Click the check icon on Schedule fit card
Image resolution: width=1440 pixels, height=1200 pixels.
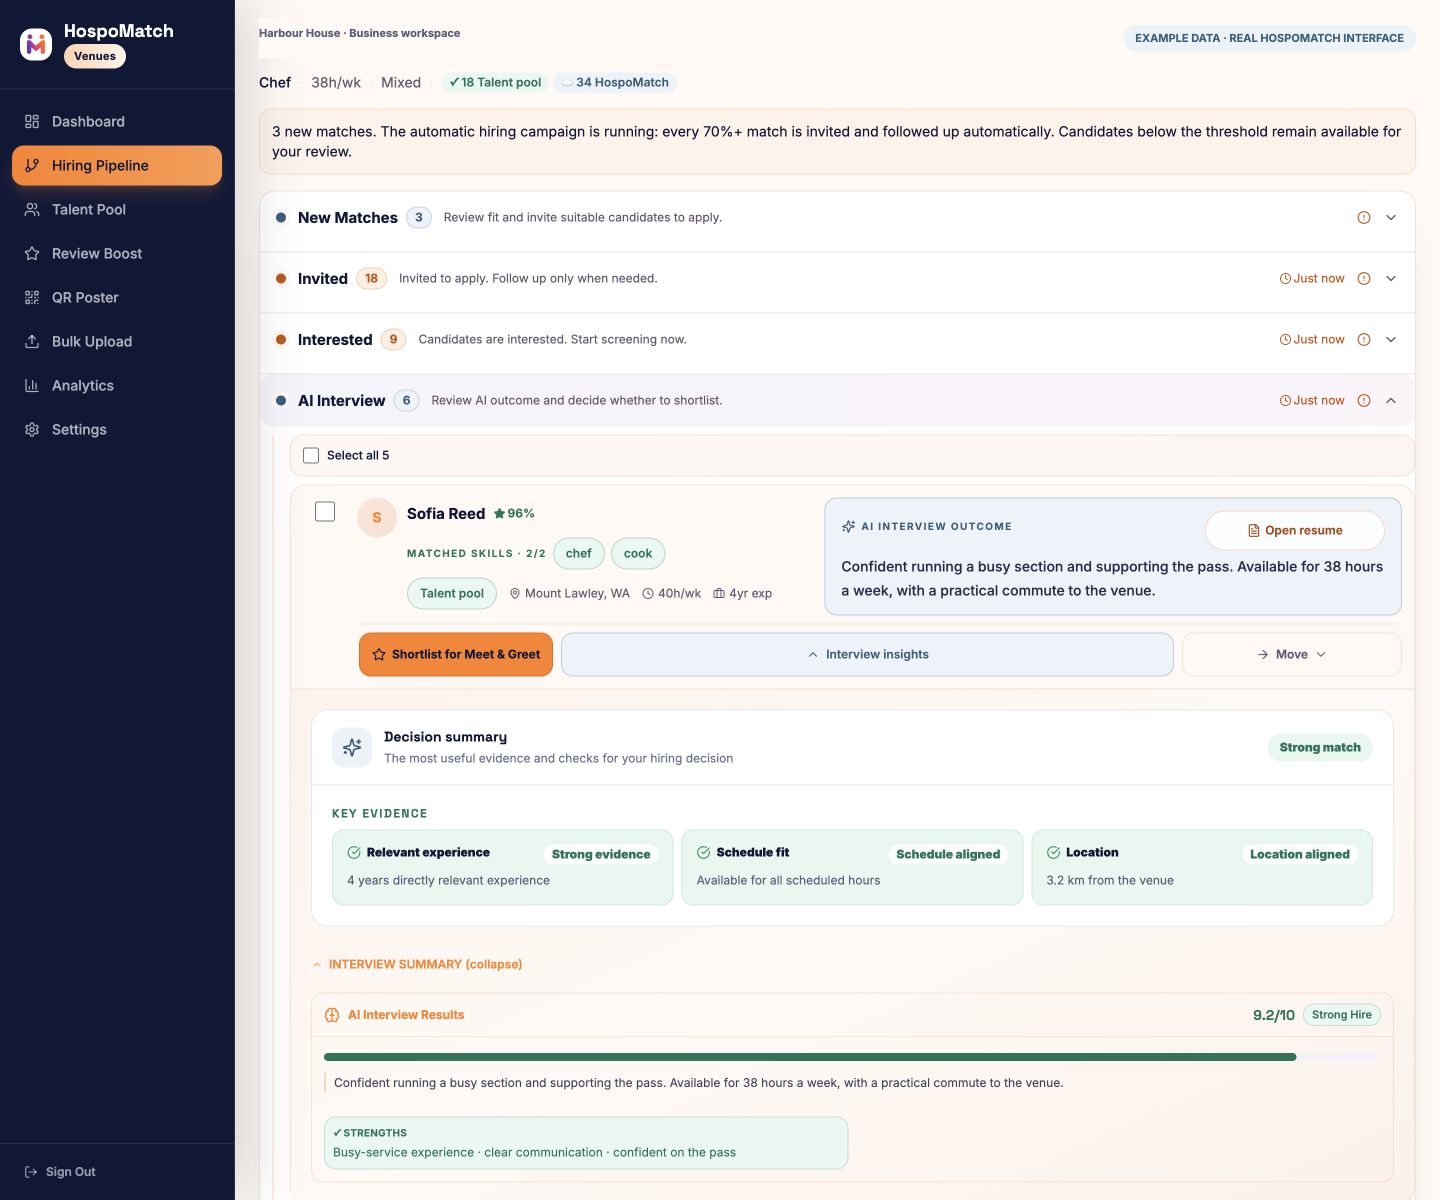[x=704, y=853]
